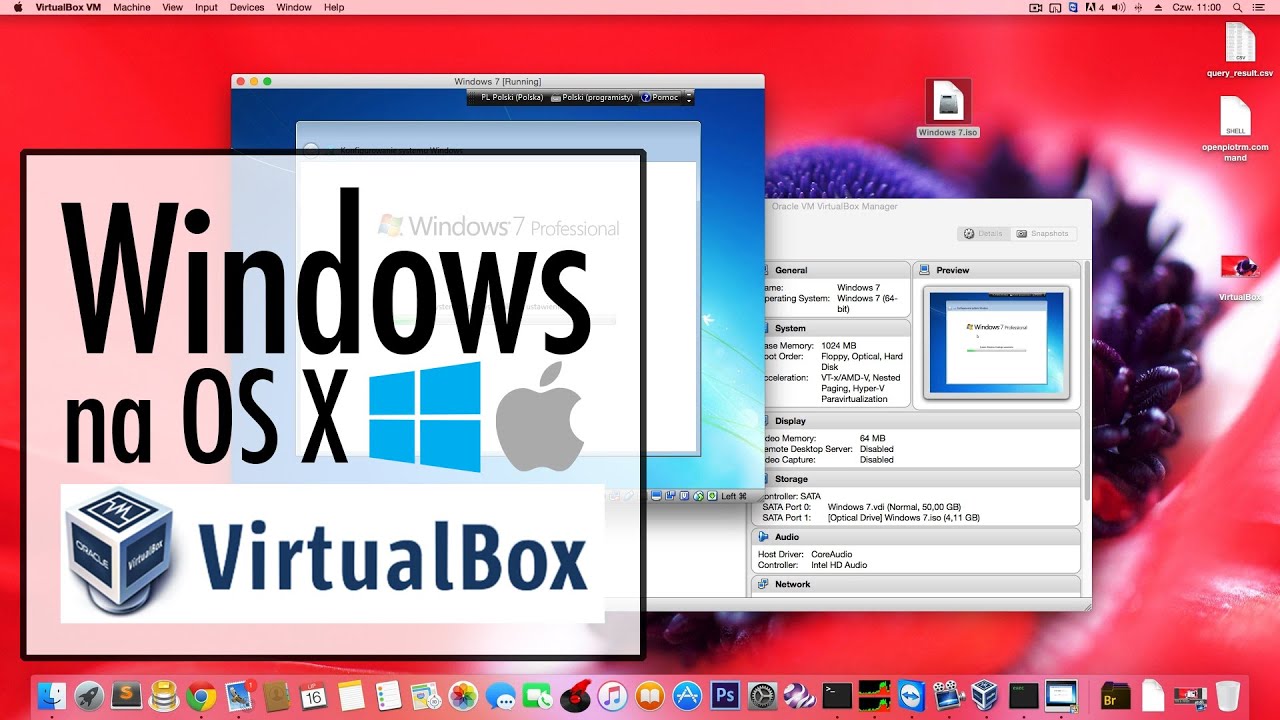Screen dimensions: 1280x720
Task: Launch Adobe Bridge from the Dock
Action: tap(1114, 696)
